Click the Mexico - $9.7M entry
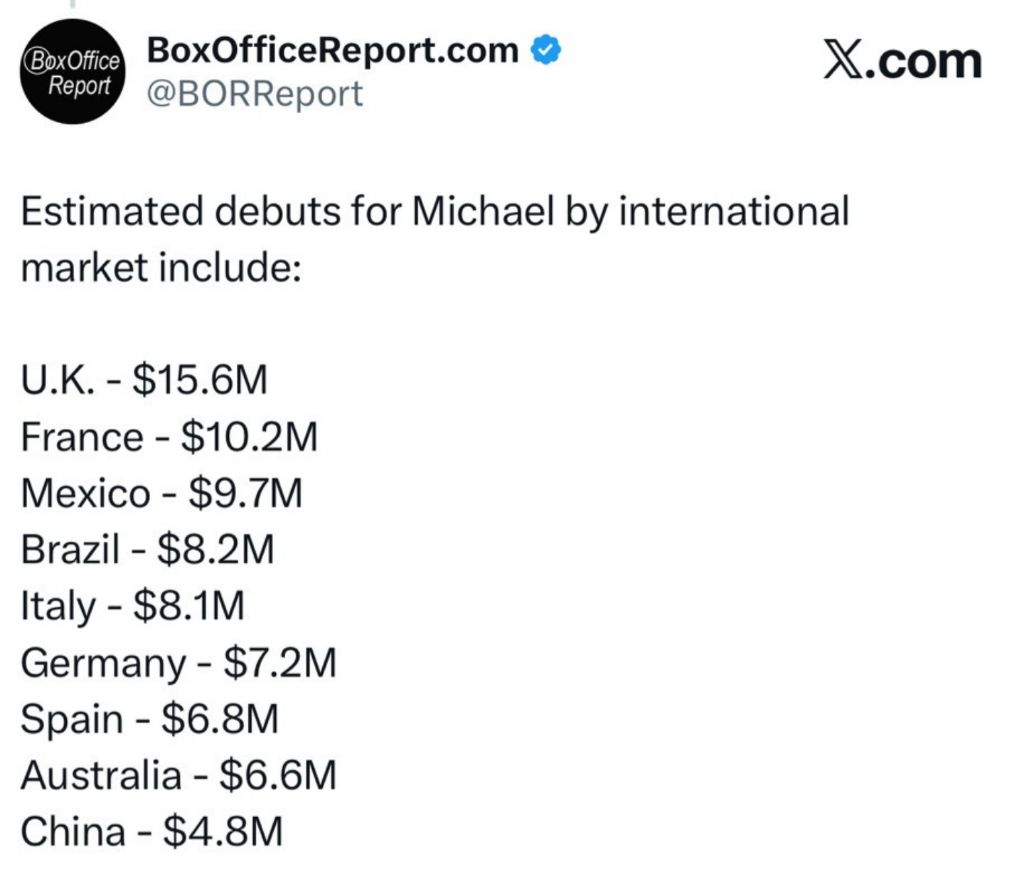The height and width of the screenshot is (889, 1024). pos(161,493)
